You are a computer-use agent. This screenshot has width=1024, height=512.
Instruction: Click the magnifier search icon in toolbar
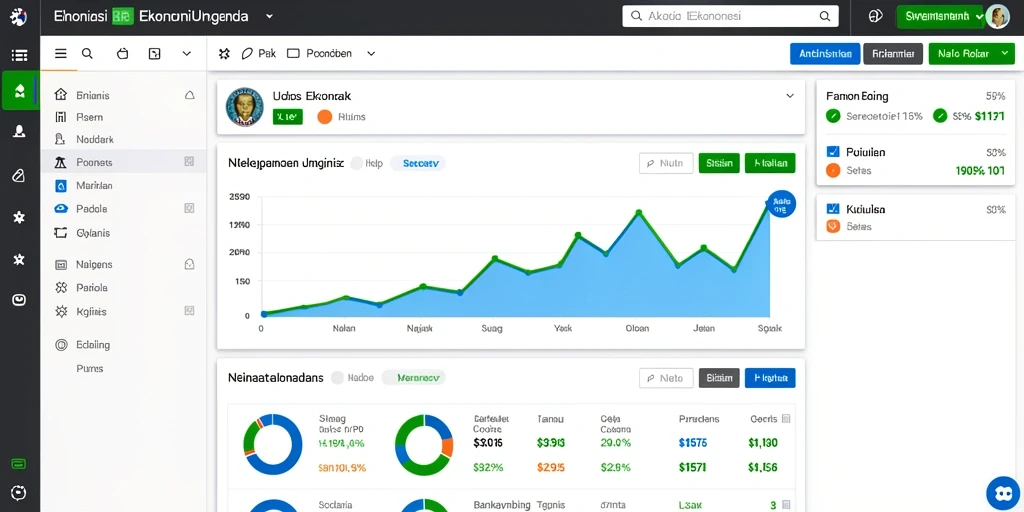pyautogui.click(x=87, y=54)
